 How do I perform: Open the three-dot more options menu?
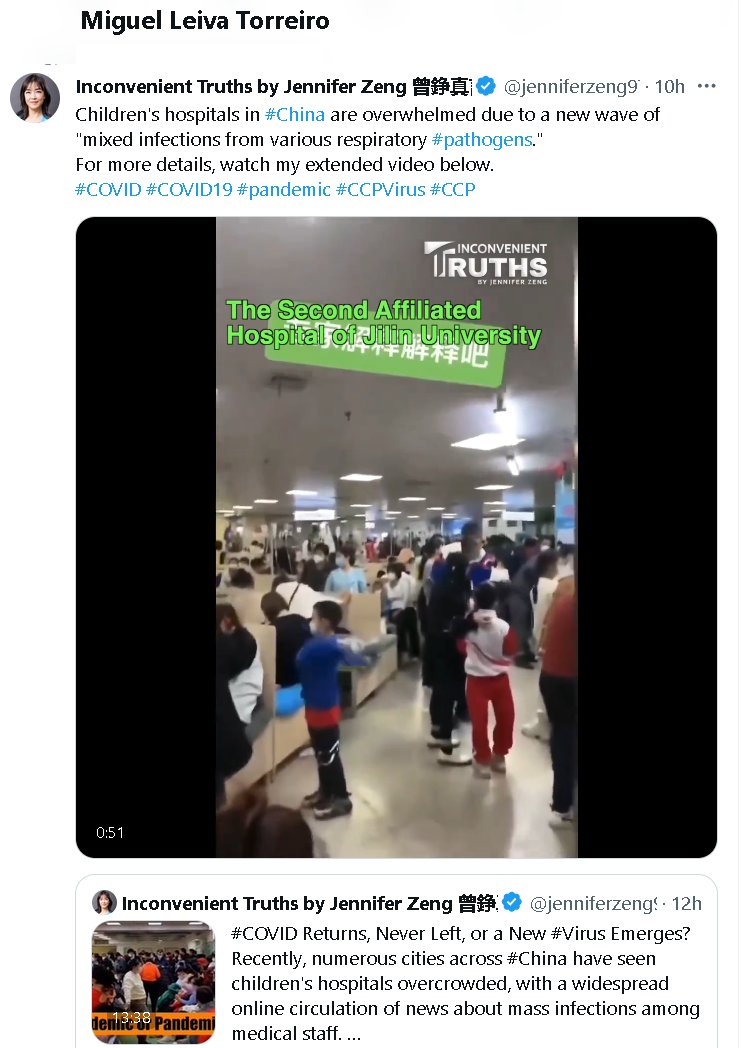pyautogui.click(x=706, y=86)
